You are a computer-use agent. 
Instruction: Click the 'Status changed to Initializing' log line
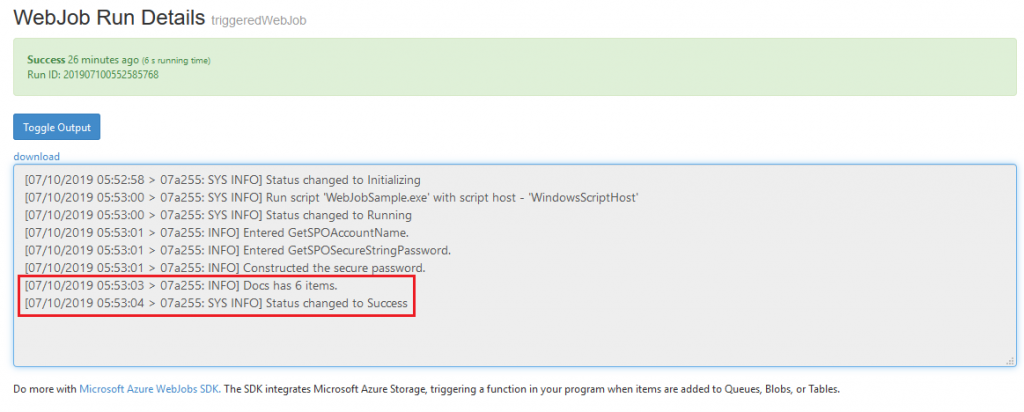tap(223, 180)
